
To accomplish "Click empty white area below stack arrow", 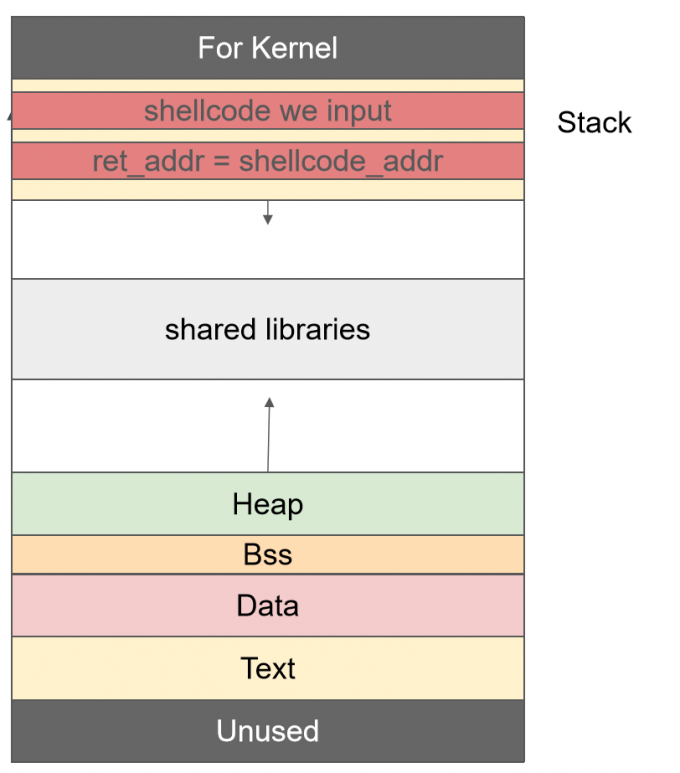I will [x=268, y=251].
